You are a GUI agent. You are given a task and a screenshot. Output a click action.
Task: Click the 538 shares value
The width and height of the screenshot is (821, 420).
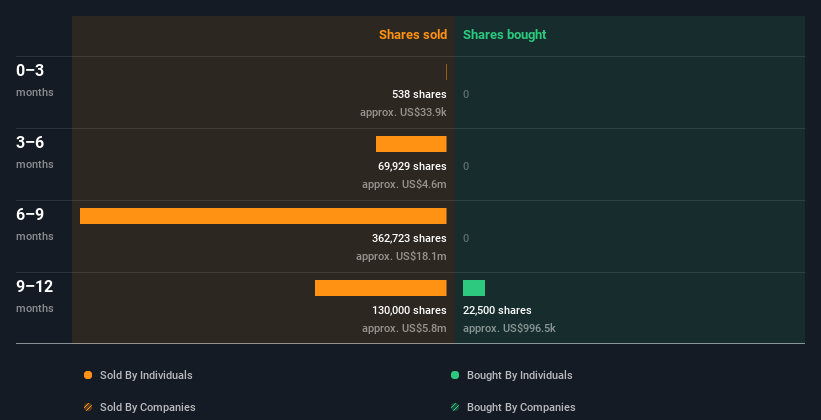point(419,94)
